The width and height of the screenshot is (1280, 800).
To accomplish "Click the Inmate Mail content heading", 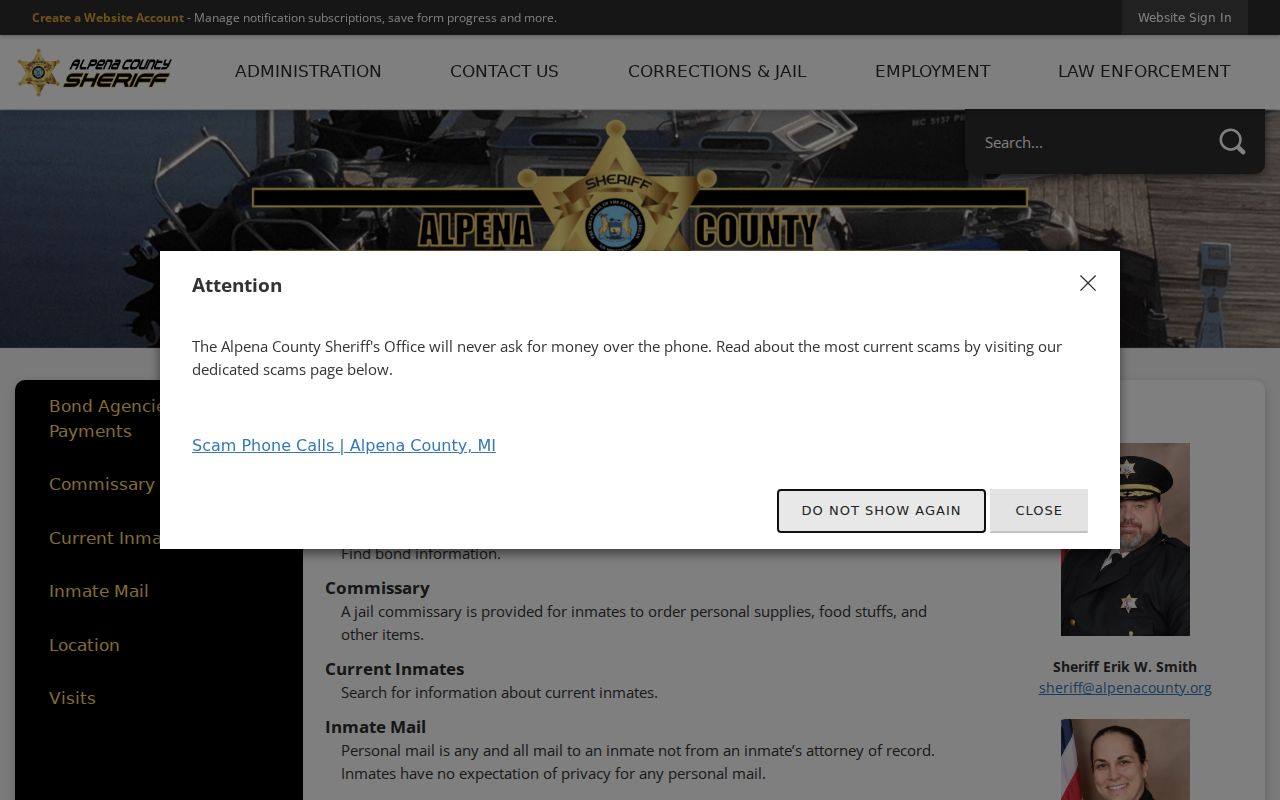I will point(375,727).
